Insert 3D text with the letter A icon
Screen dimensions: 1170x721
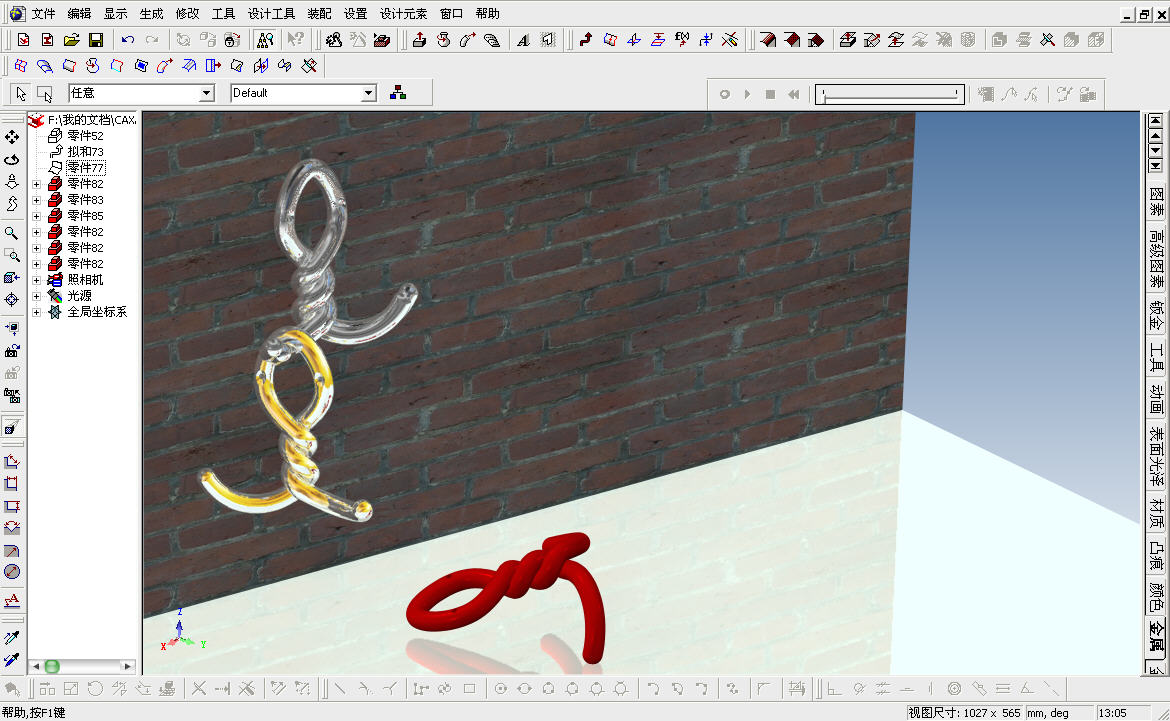point(523,40)
